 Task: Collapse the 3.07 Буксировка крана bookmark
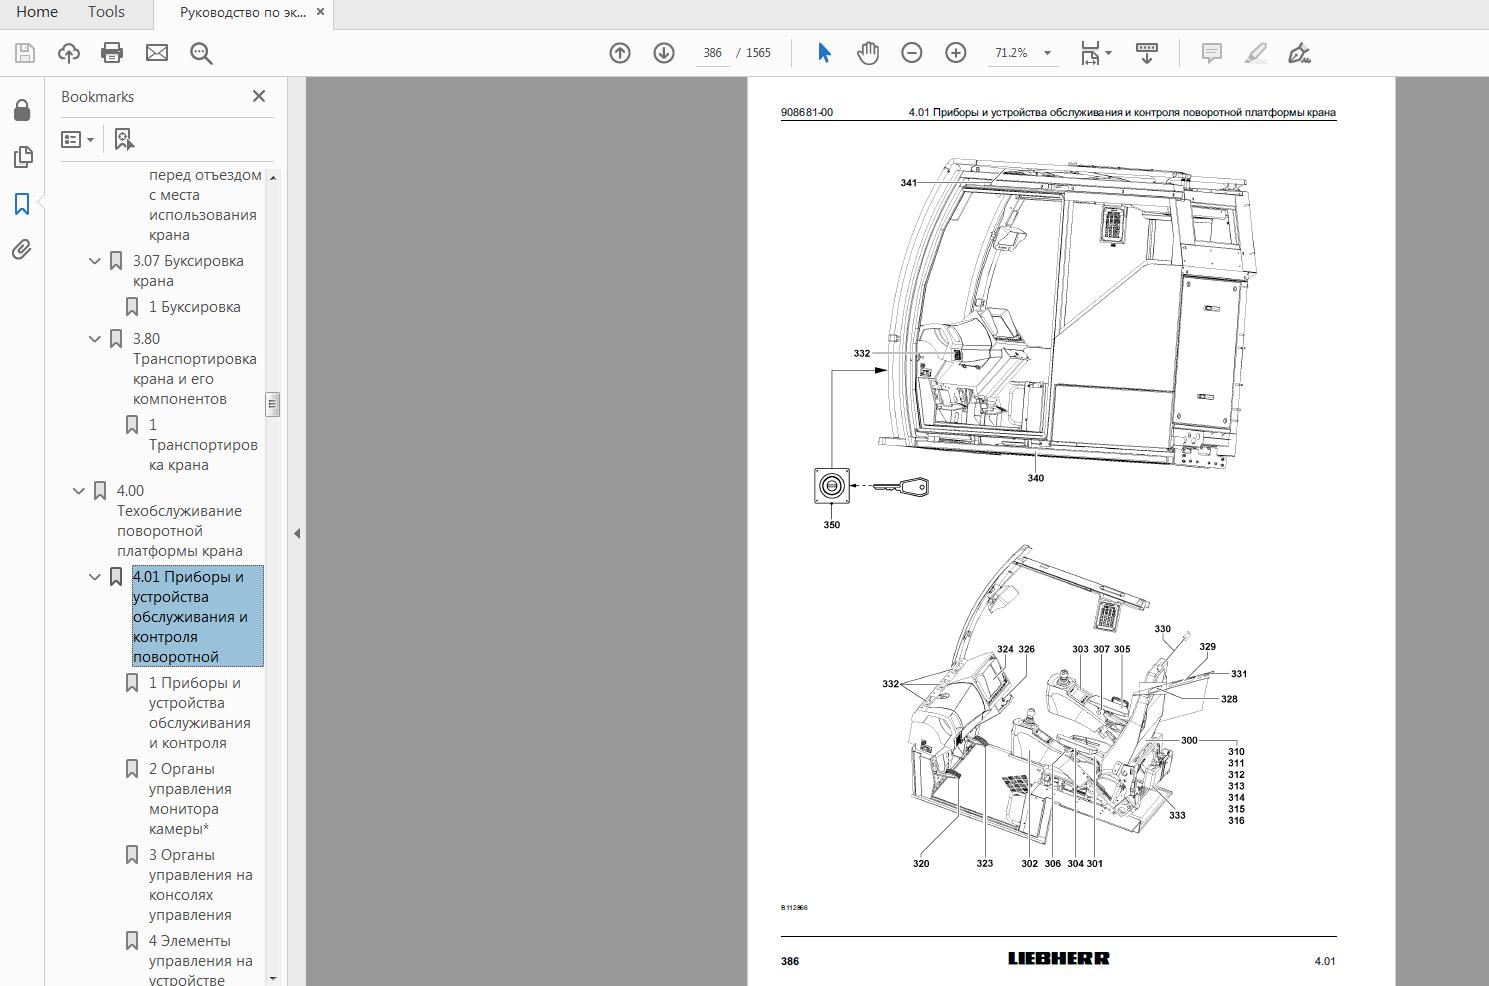(x=95, y=261)
